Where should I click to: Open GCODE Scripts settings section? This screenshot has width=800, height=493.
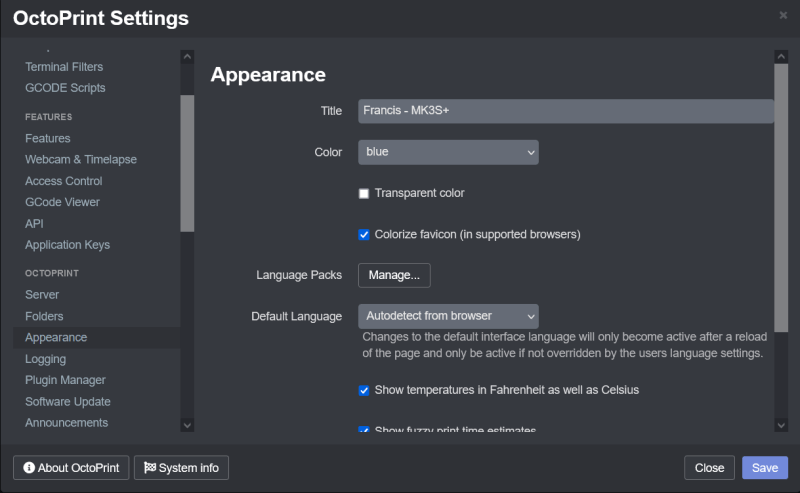pyautogui.click(x=65, y=88)
